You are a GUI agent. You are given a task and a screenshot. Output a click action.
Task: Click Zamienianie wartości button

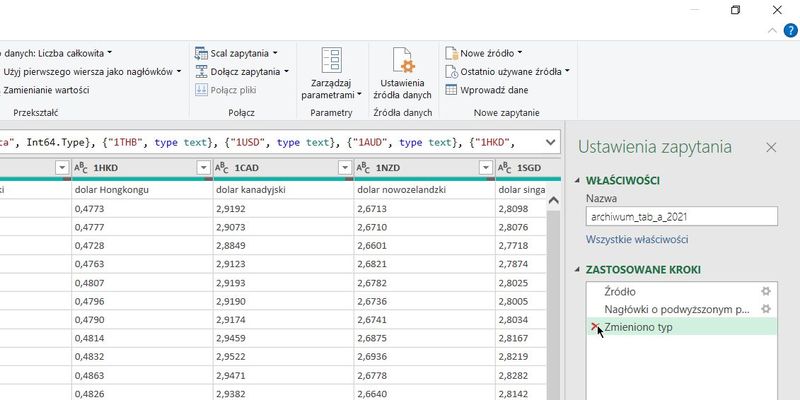coord(46,90)
